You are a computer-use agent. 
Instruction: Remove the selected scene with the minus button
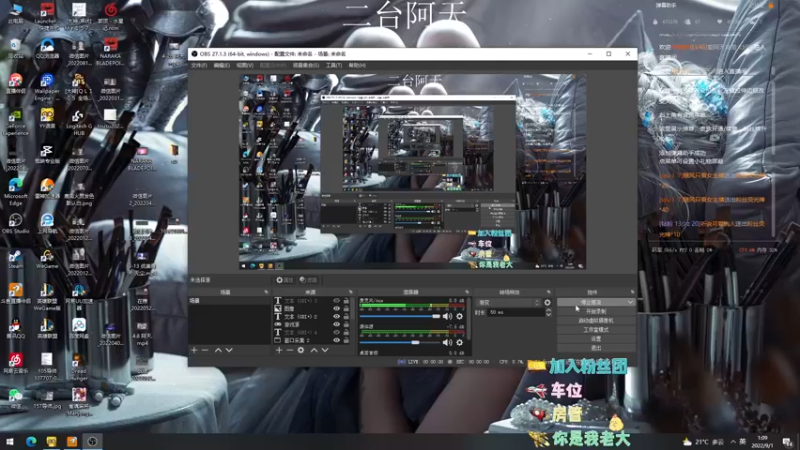205,350
